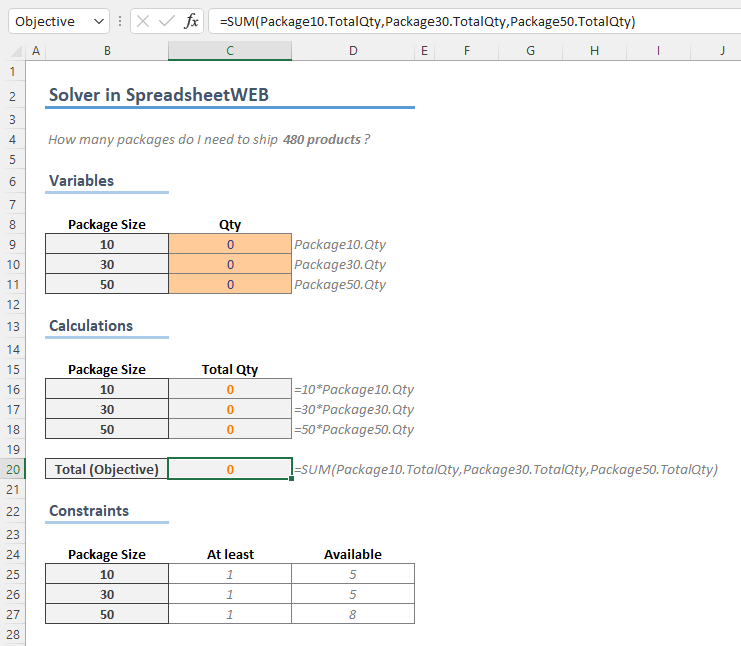Viewport: 741px width, 646px height.
Task: Select row 2 header
Action: click(13, 96)
